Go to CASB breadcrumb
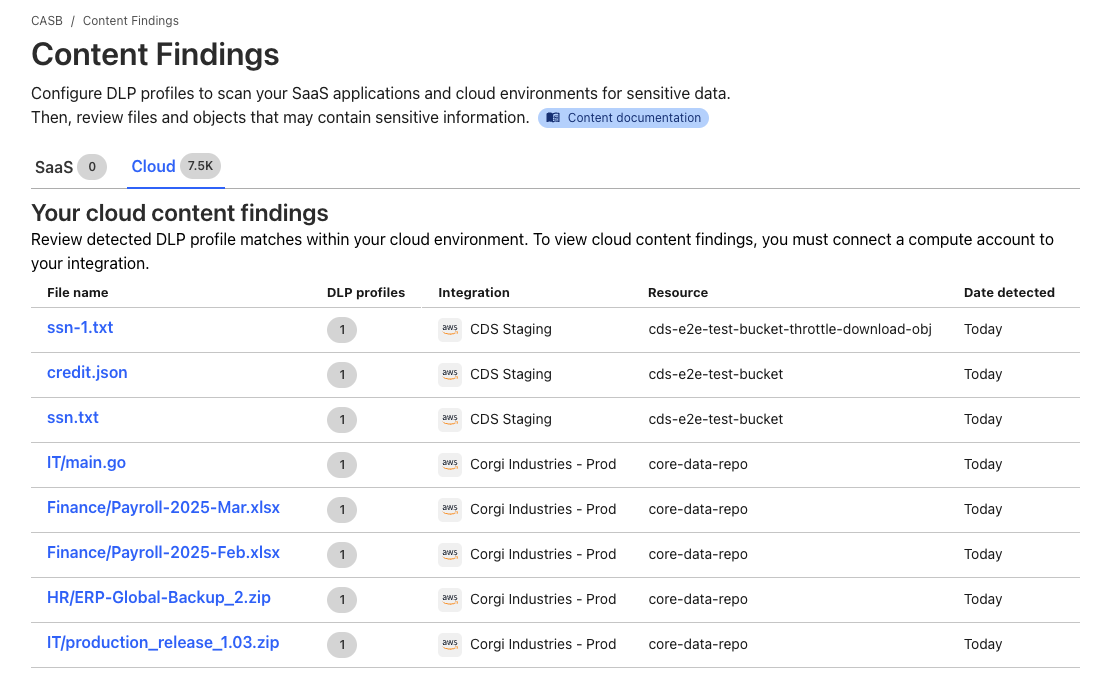The image size is (1111, 677). click(x=47, y=21)
